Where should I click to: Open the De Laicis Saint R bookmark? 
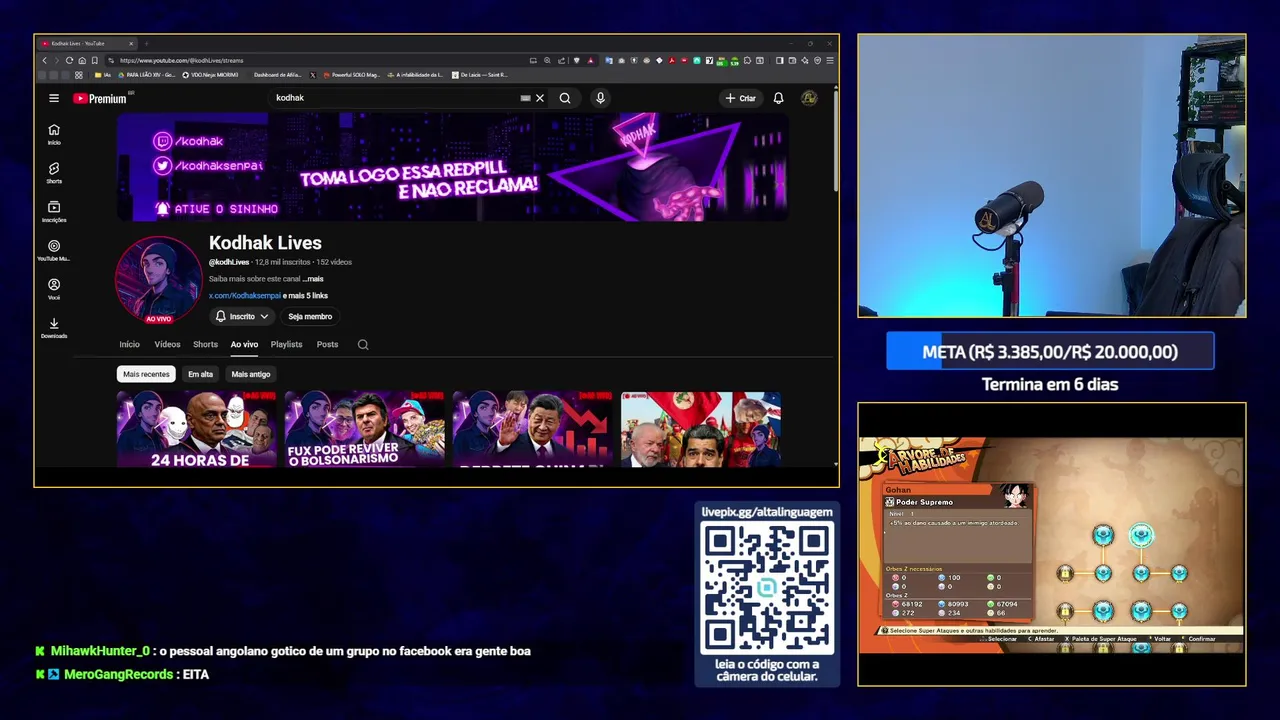point(480,75)
